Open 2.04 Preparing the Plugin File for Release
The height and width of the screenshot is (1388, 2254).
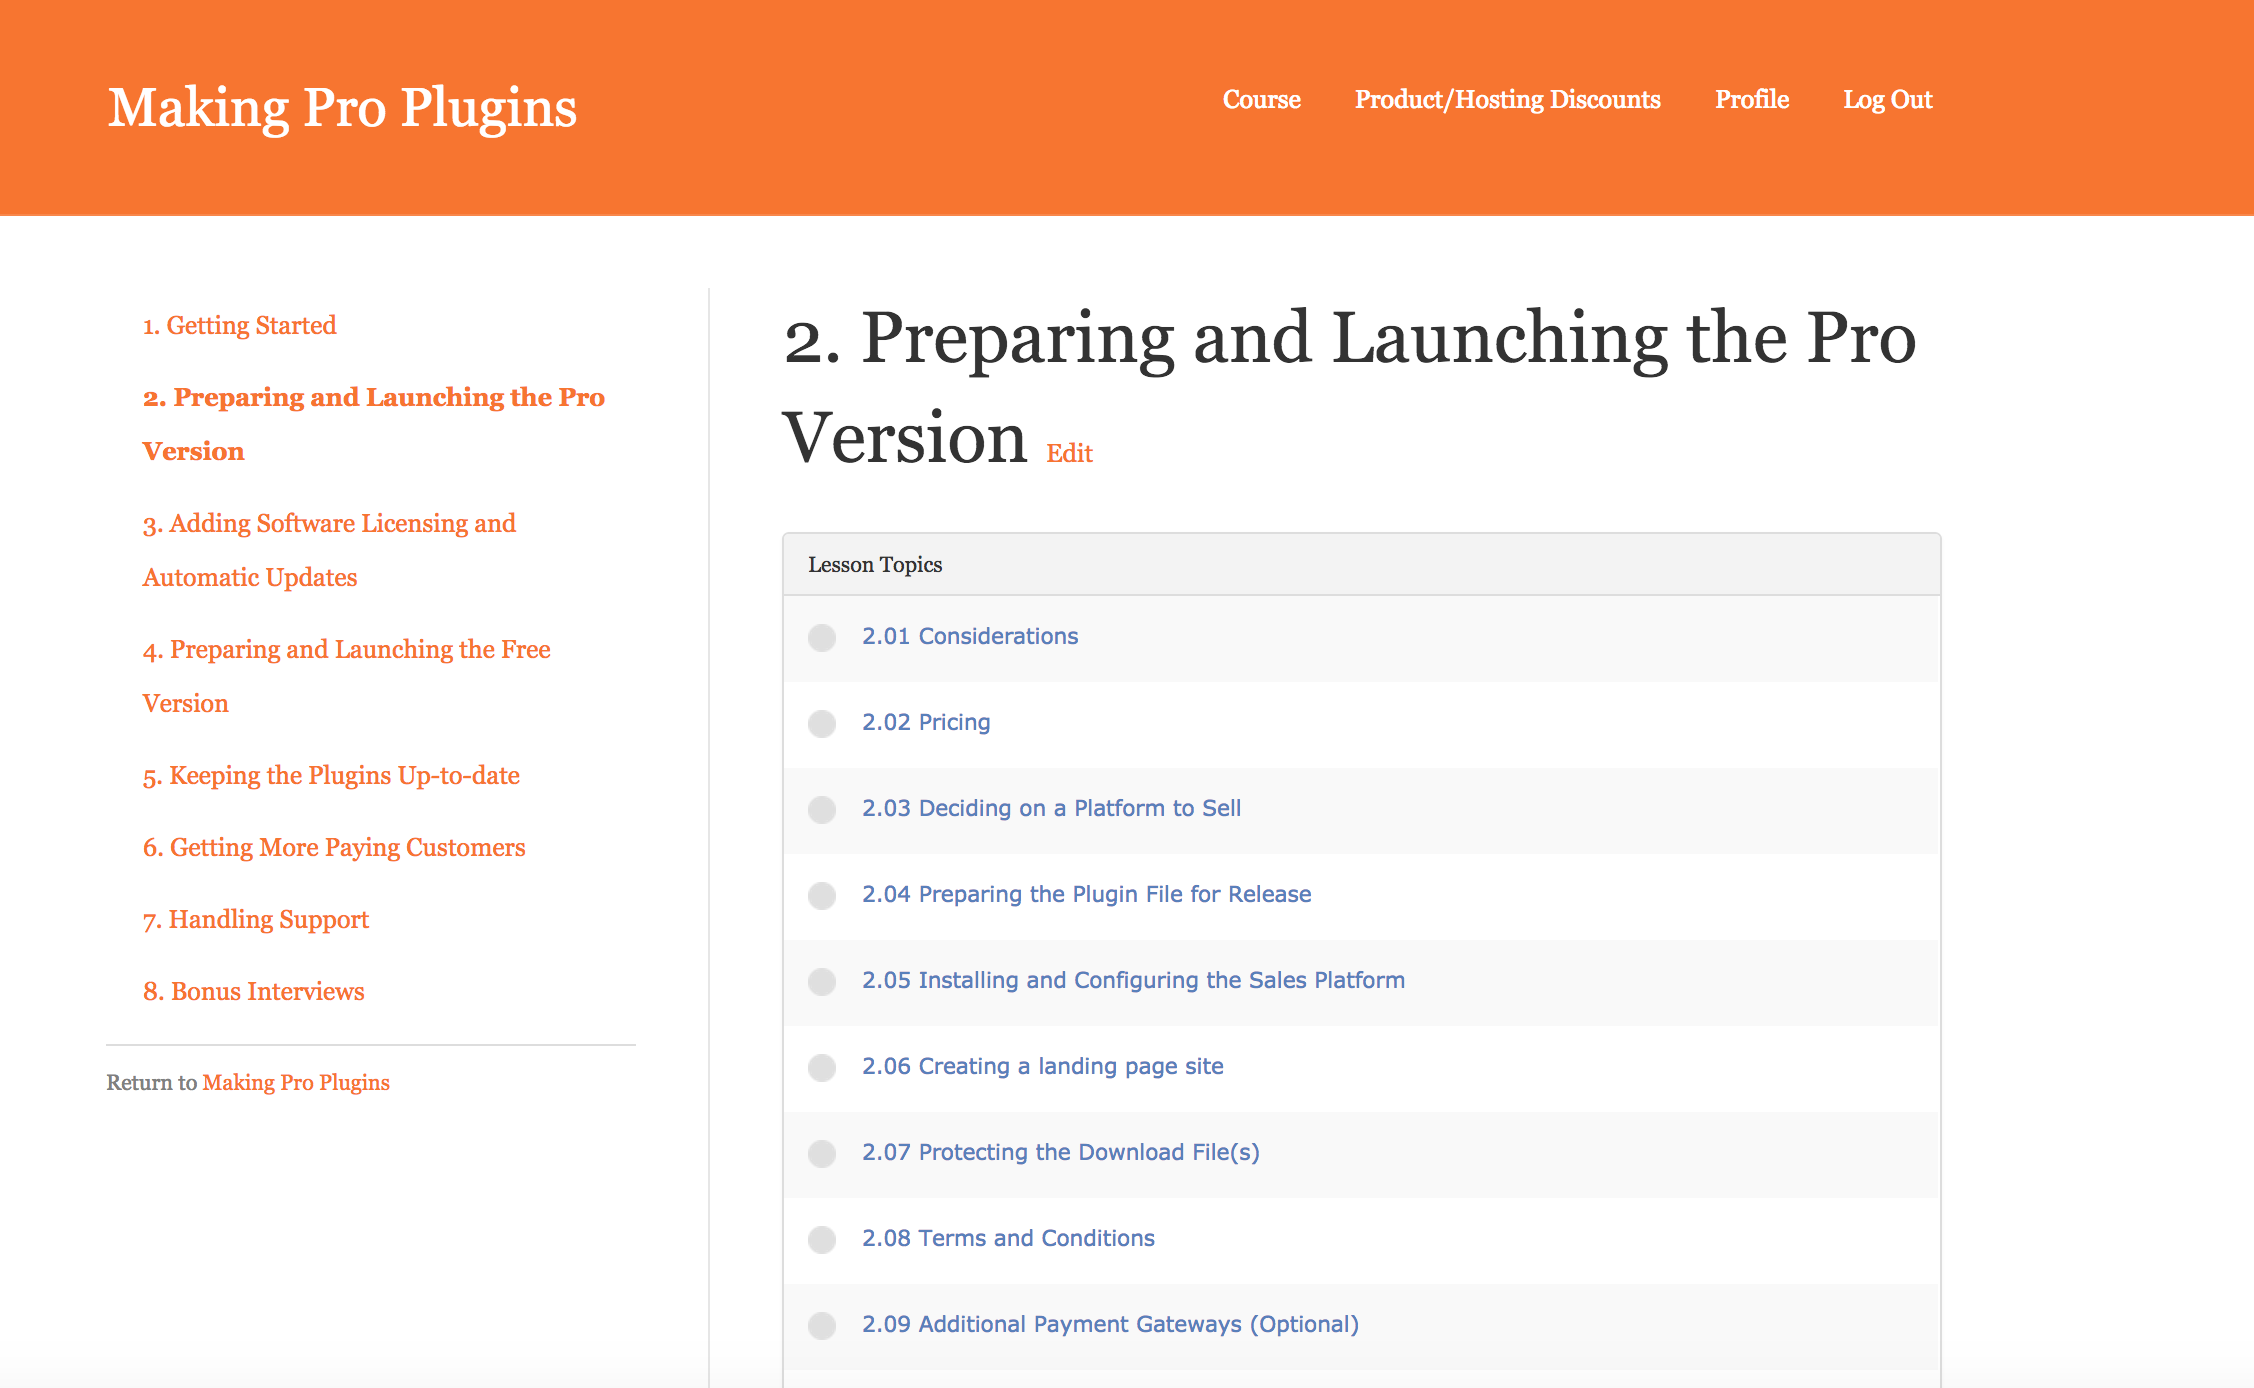1087,893
